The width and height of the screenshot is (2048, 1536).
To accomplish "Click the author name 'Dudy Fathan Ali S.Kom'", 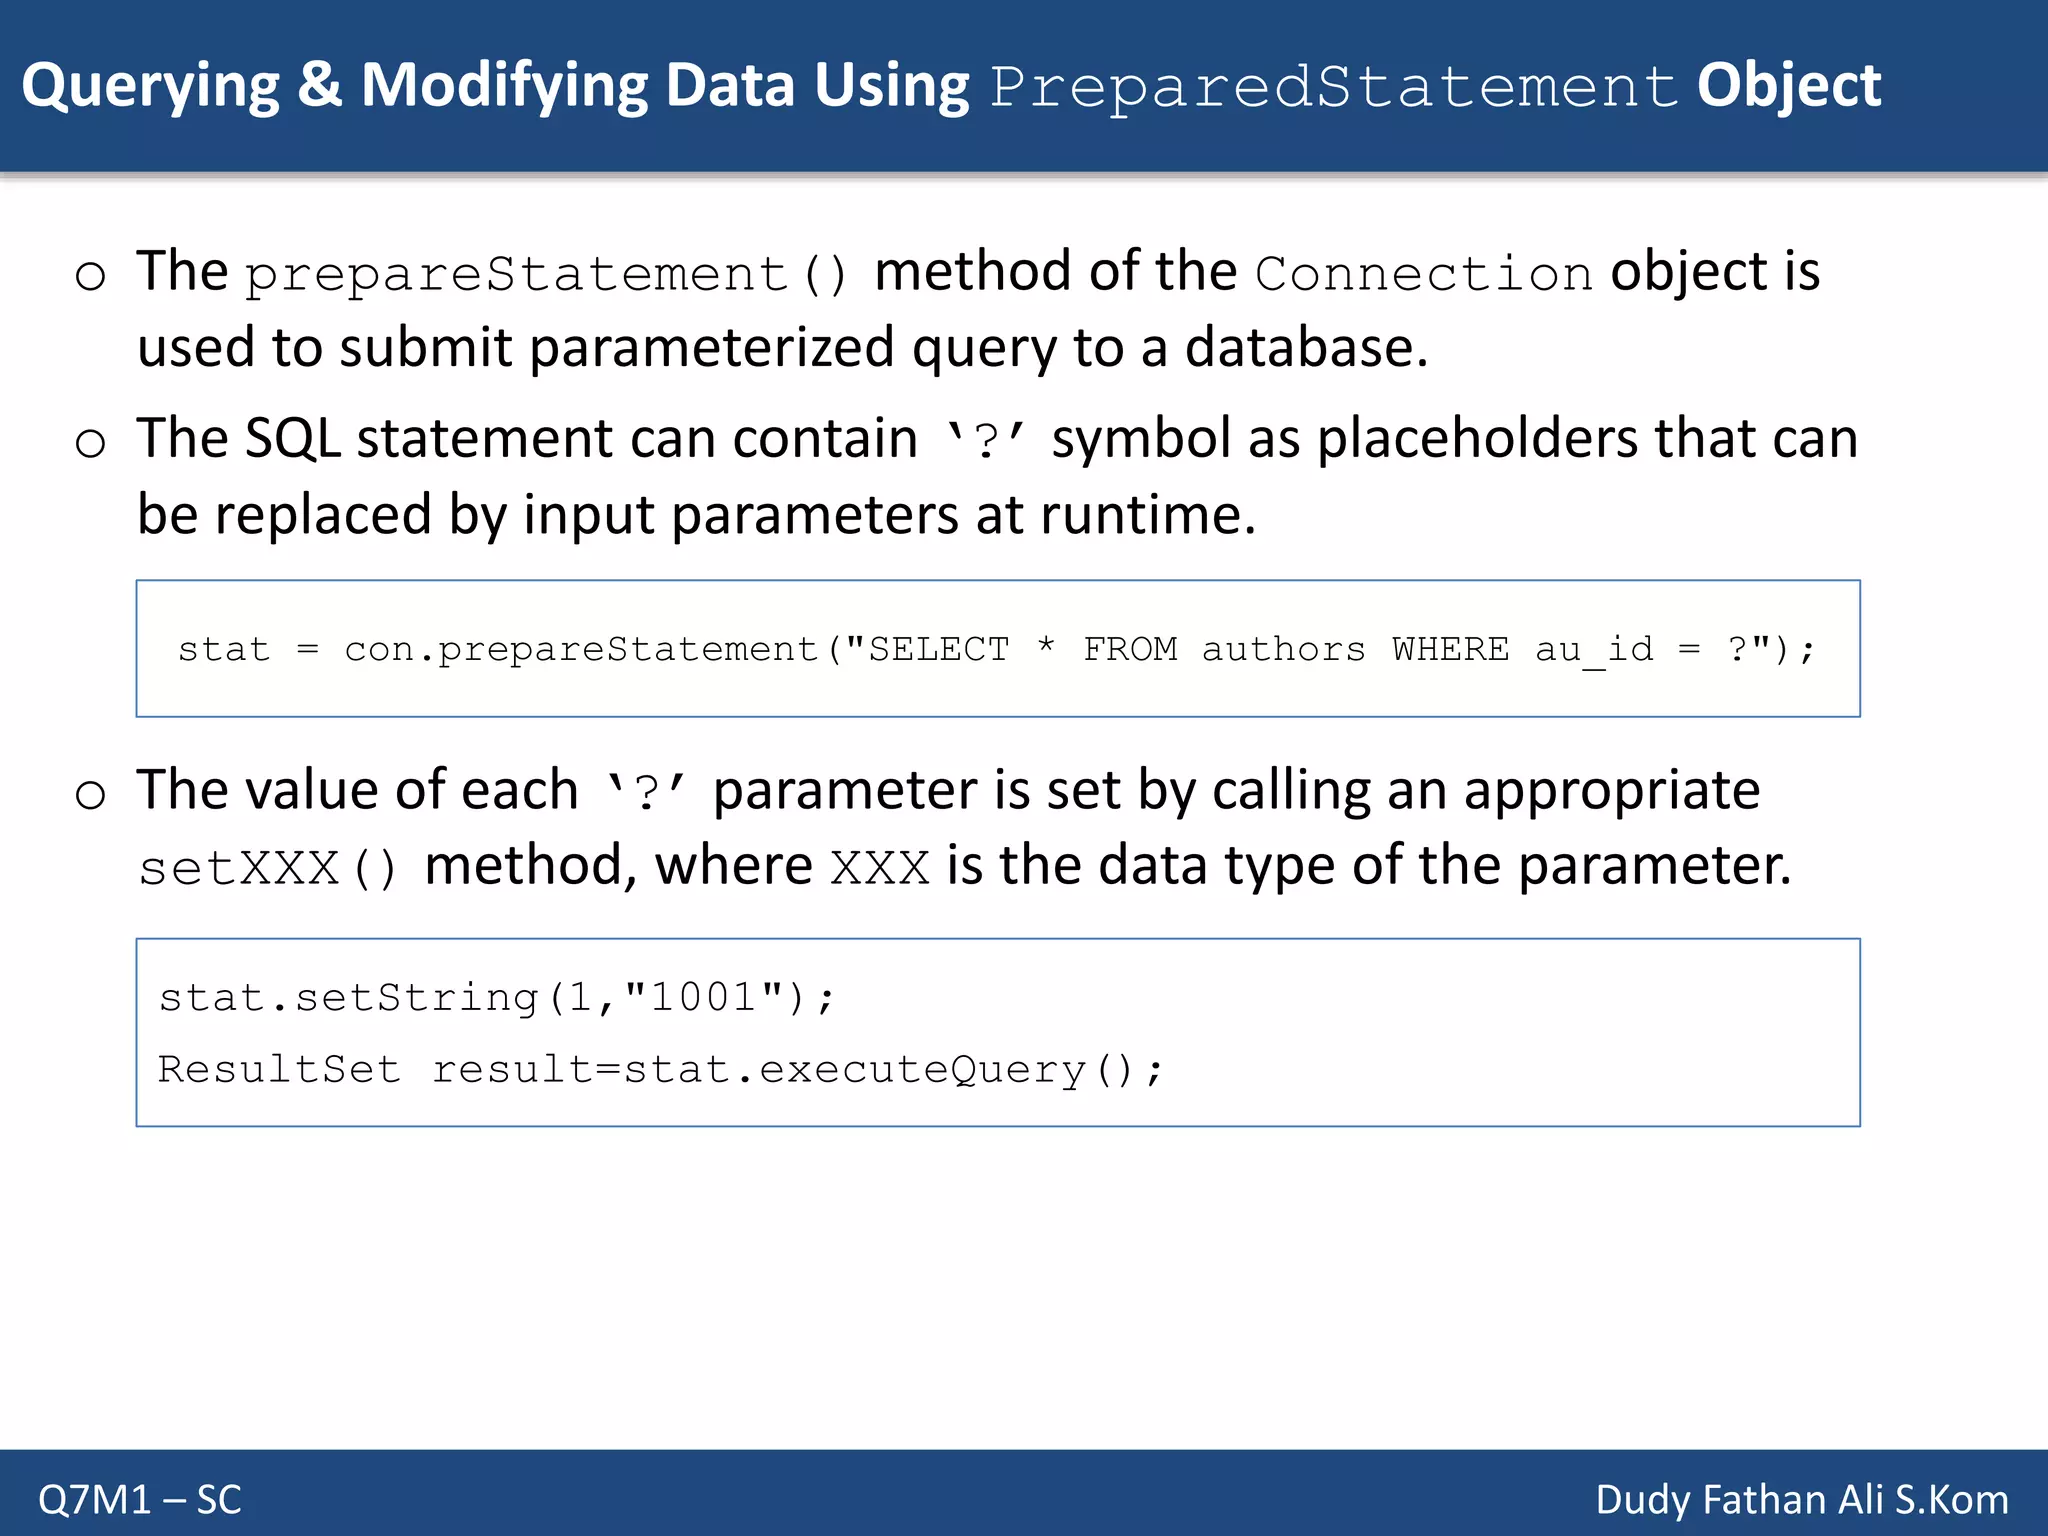I will tap(1802, 1500).
